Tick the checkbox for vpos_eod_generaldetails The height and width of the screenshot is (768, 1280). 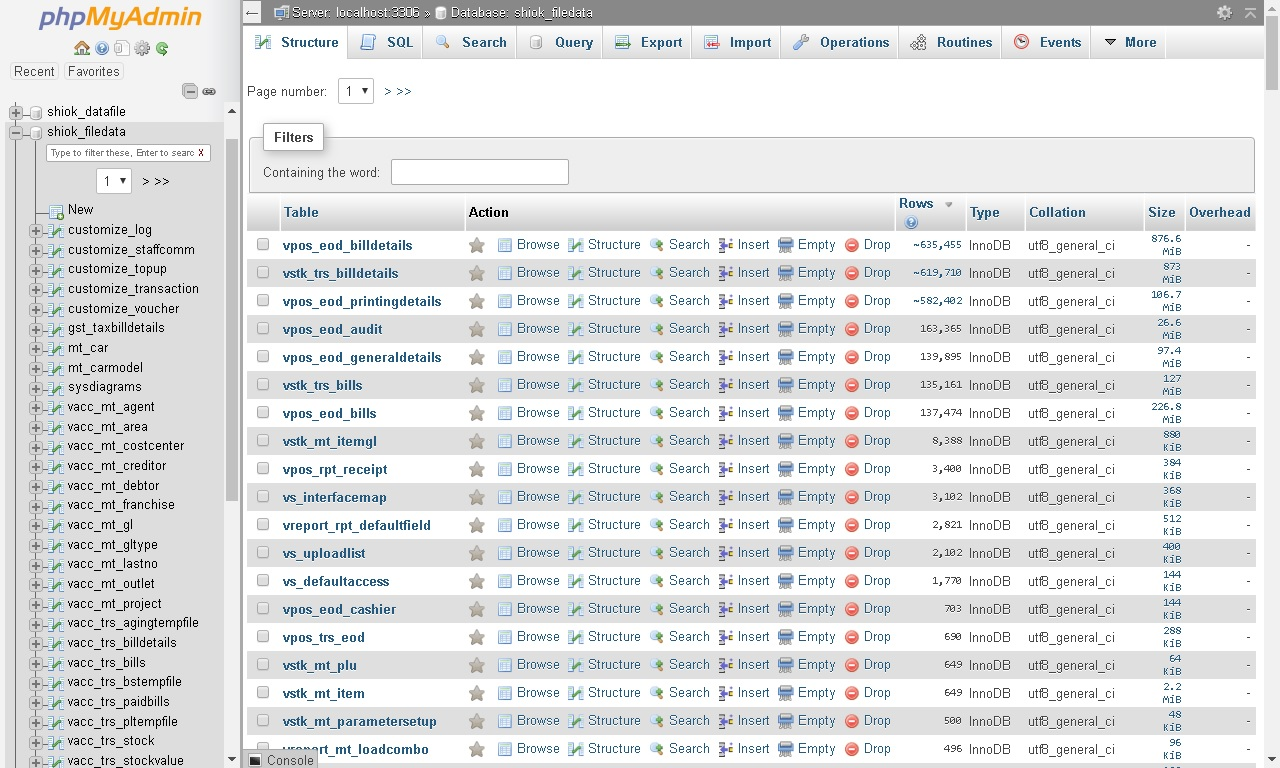click(x=263, y=356)
